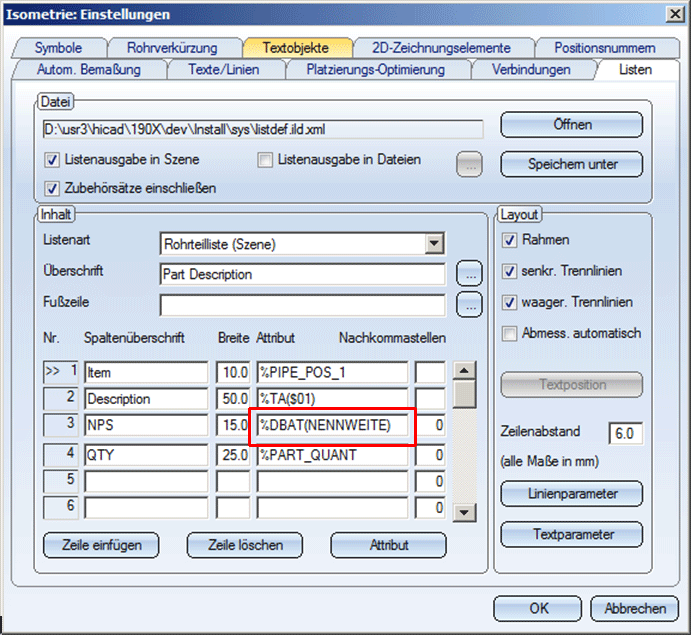This screenshot has width=691, height=635.
Task: Close the Isometrie Einstellungen dialog
Action: 675,15
